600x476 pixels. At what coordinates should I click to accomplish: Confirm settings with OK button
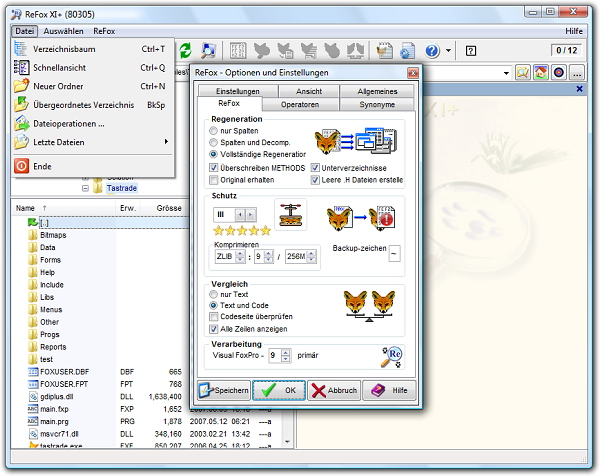[x=279, y=390]
